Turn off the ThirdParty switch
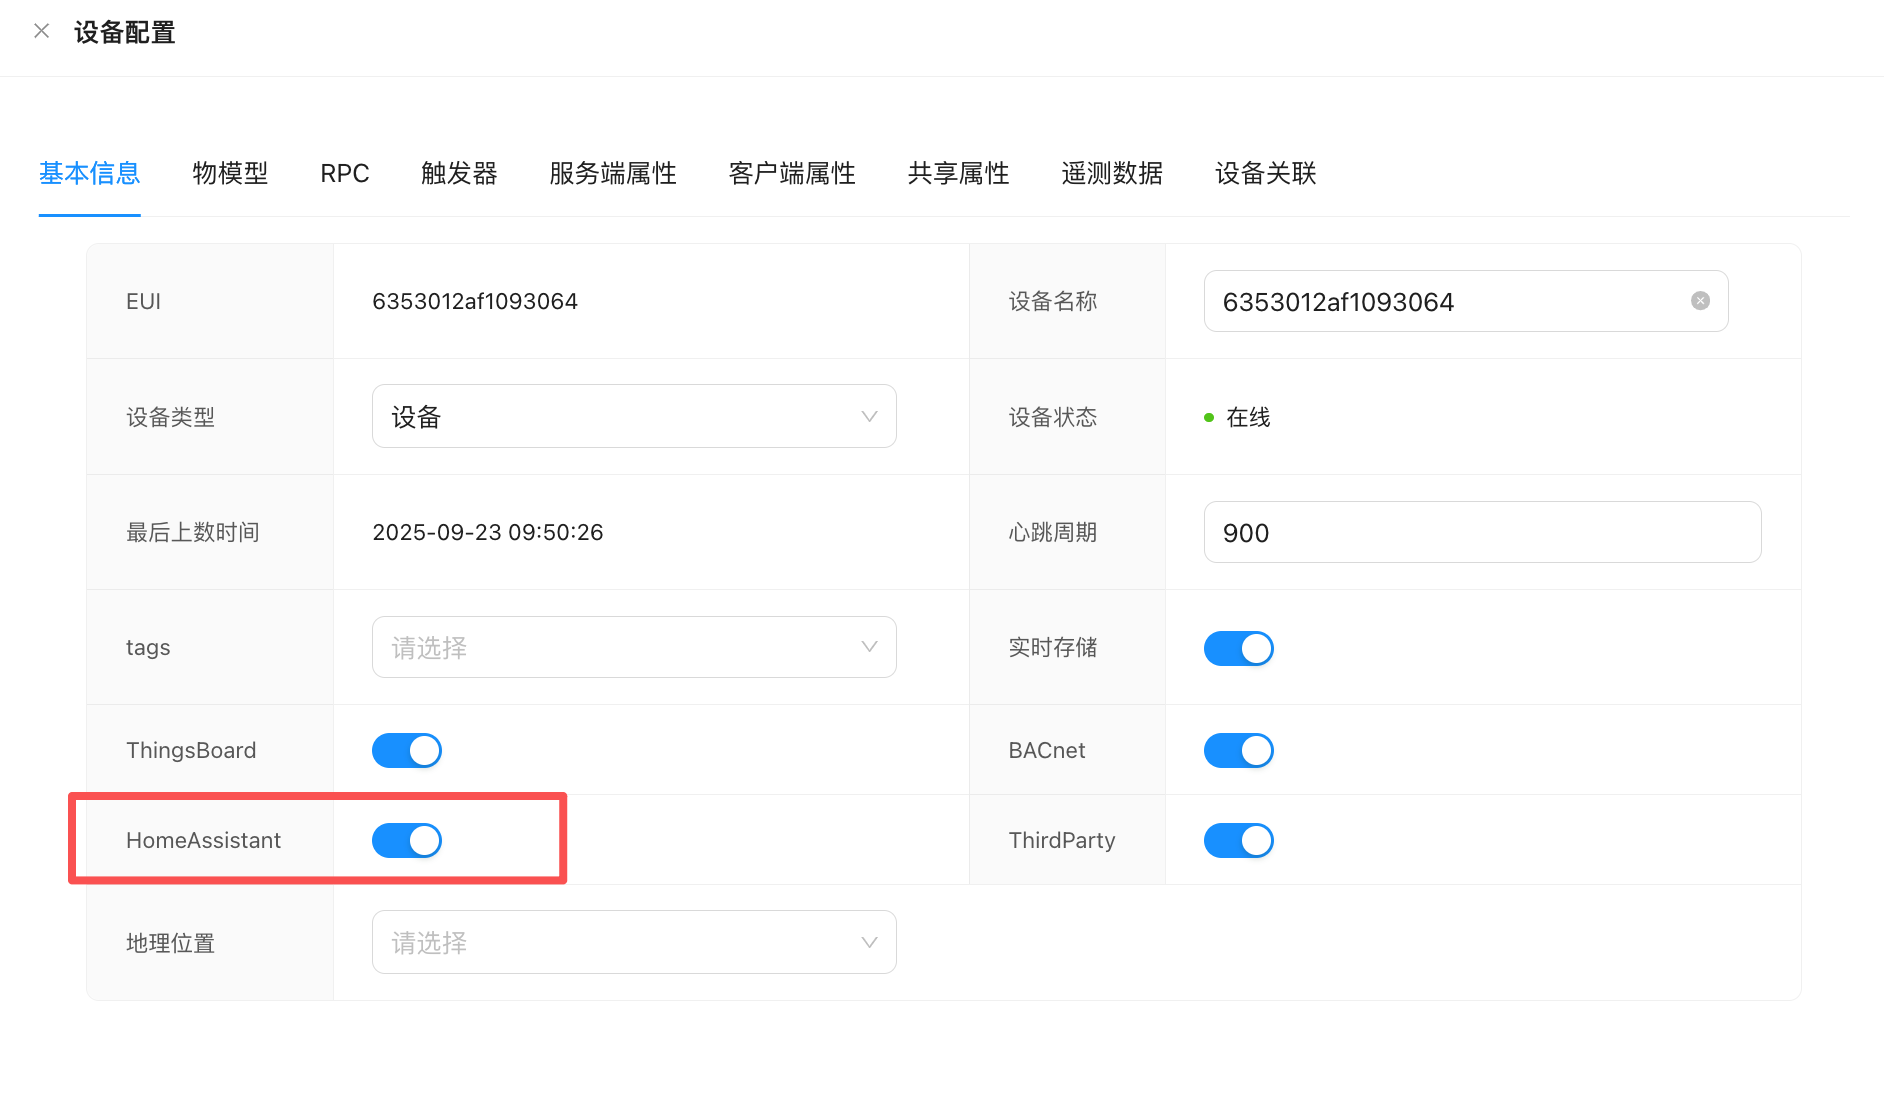 [x=1238, y=840]
